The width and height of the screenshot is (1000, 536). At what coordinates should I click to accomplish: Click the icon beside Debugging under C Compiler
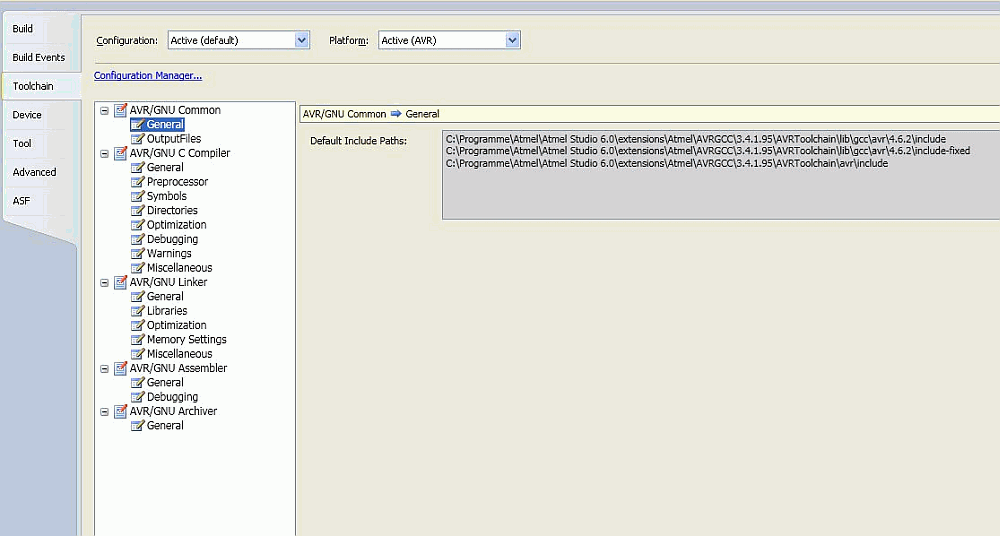[138, 239]
